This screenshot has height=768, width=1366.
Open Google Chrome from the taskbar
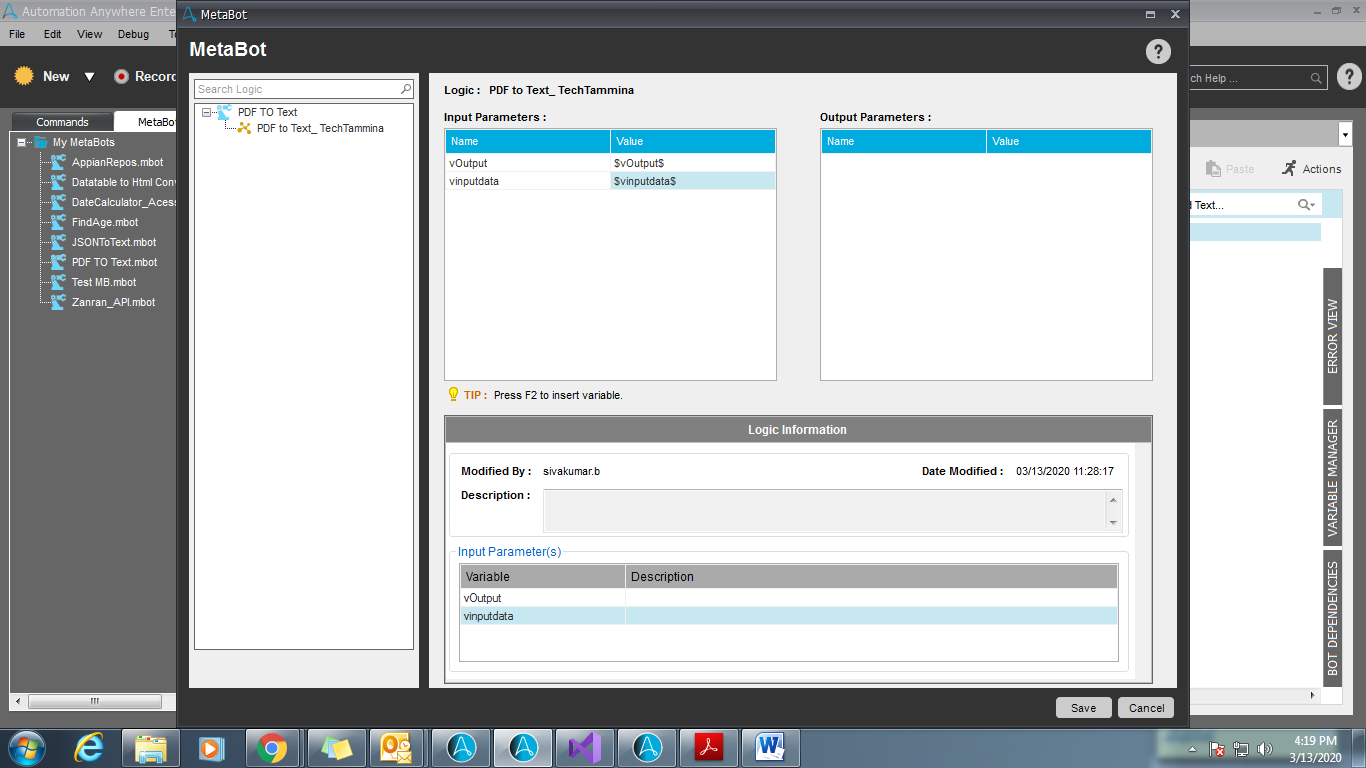tap(271, 747)
